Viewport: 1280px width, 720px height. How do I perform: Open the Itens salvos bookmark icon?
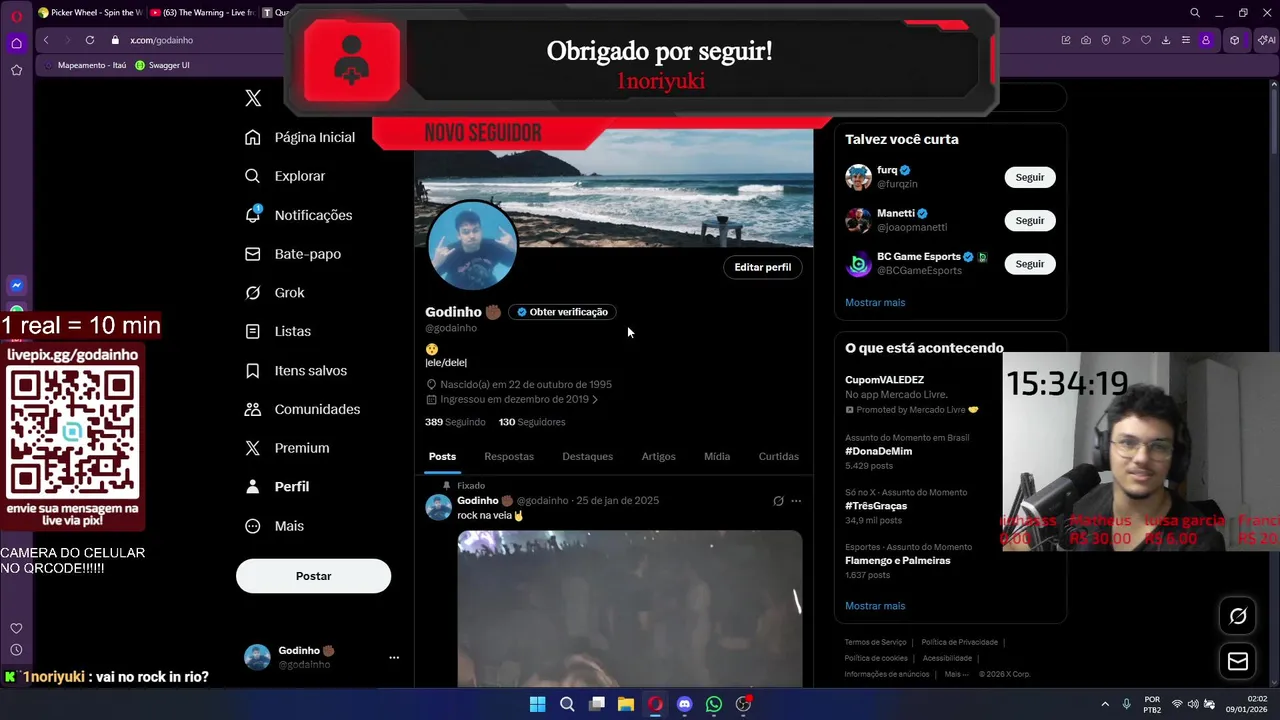click(253, 370)
